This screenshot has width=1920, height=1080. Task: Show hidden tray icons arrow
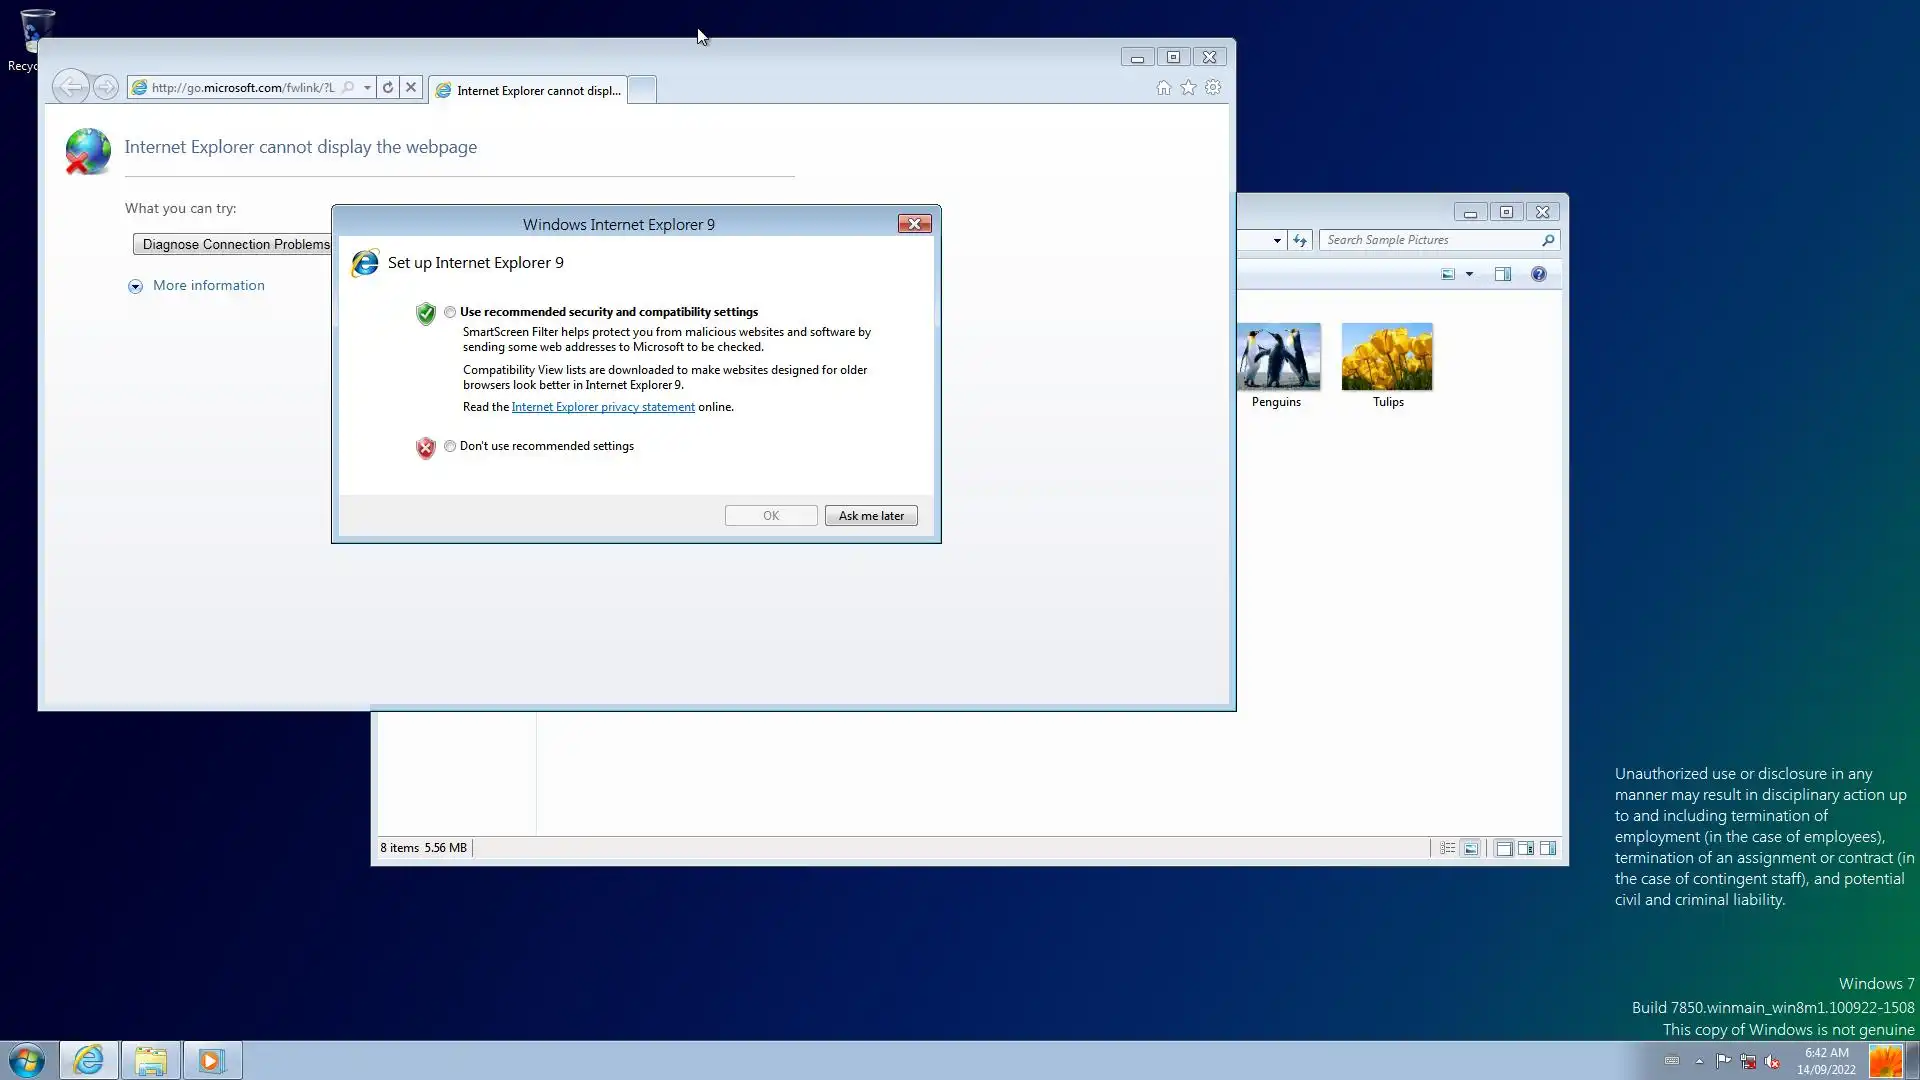pyautogui.click(x=1699, y=1062)
